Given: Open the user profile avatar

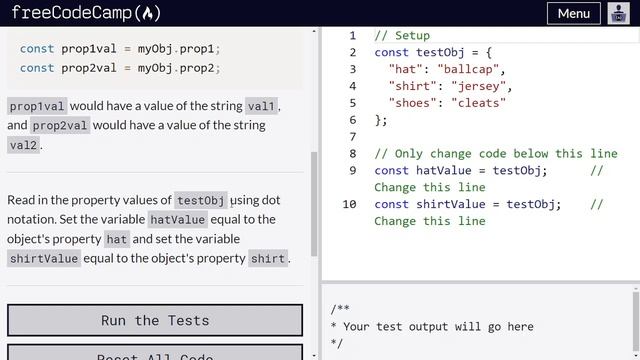Looking at the screenshot, I should tap(618, 13).
